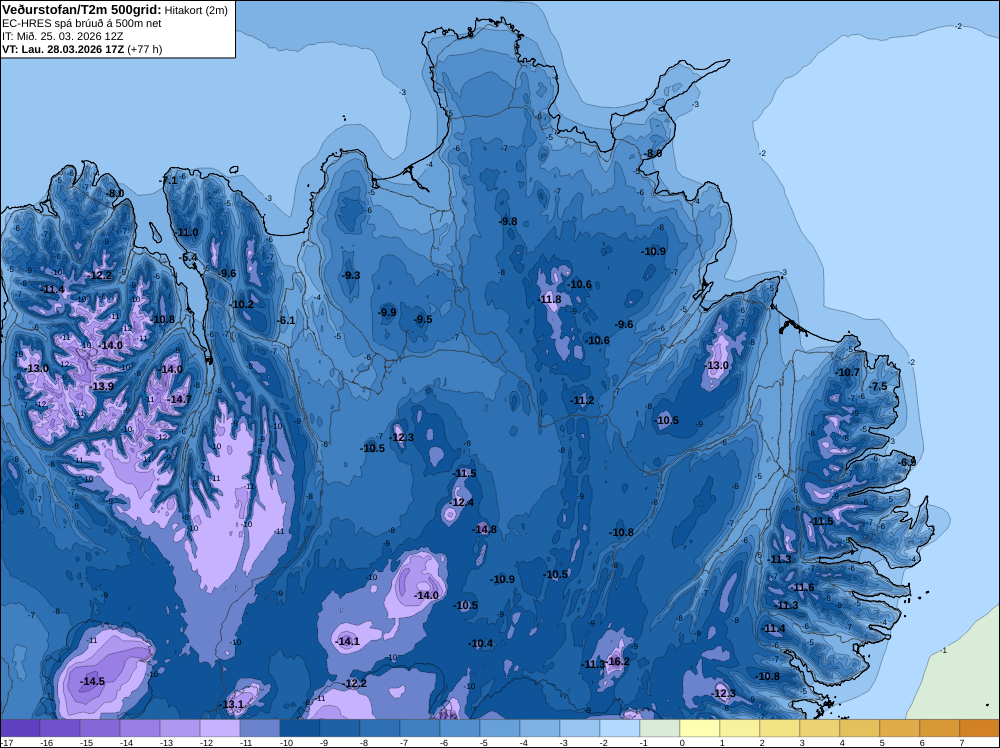This screenshot has height=748, width=1000.
Task: Click the darkest purple -17 legend swatch
Action: pos(20,728)
